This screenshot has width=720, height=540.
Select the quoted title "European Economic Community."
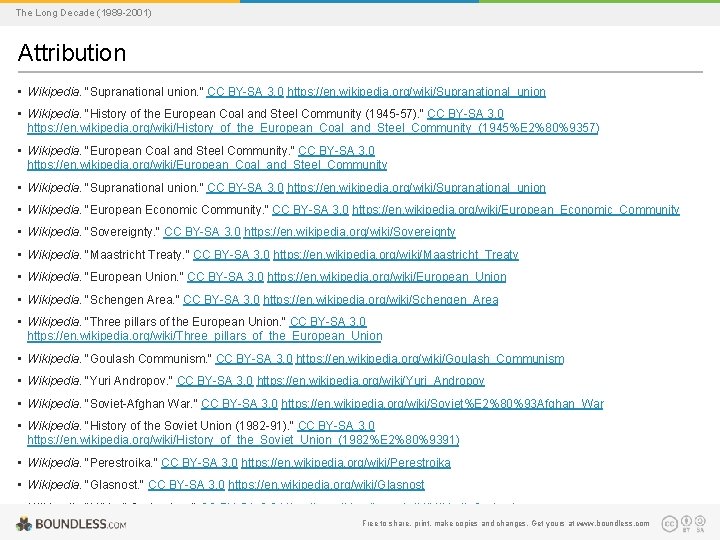[177, 210]
